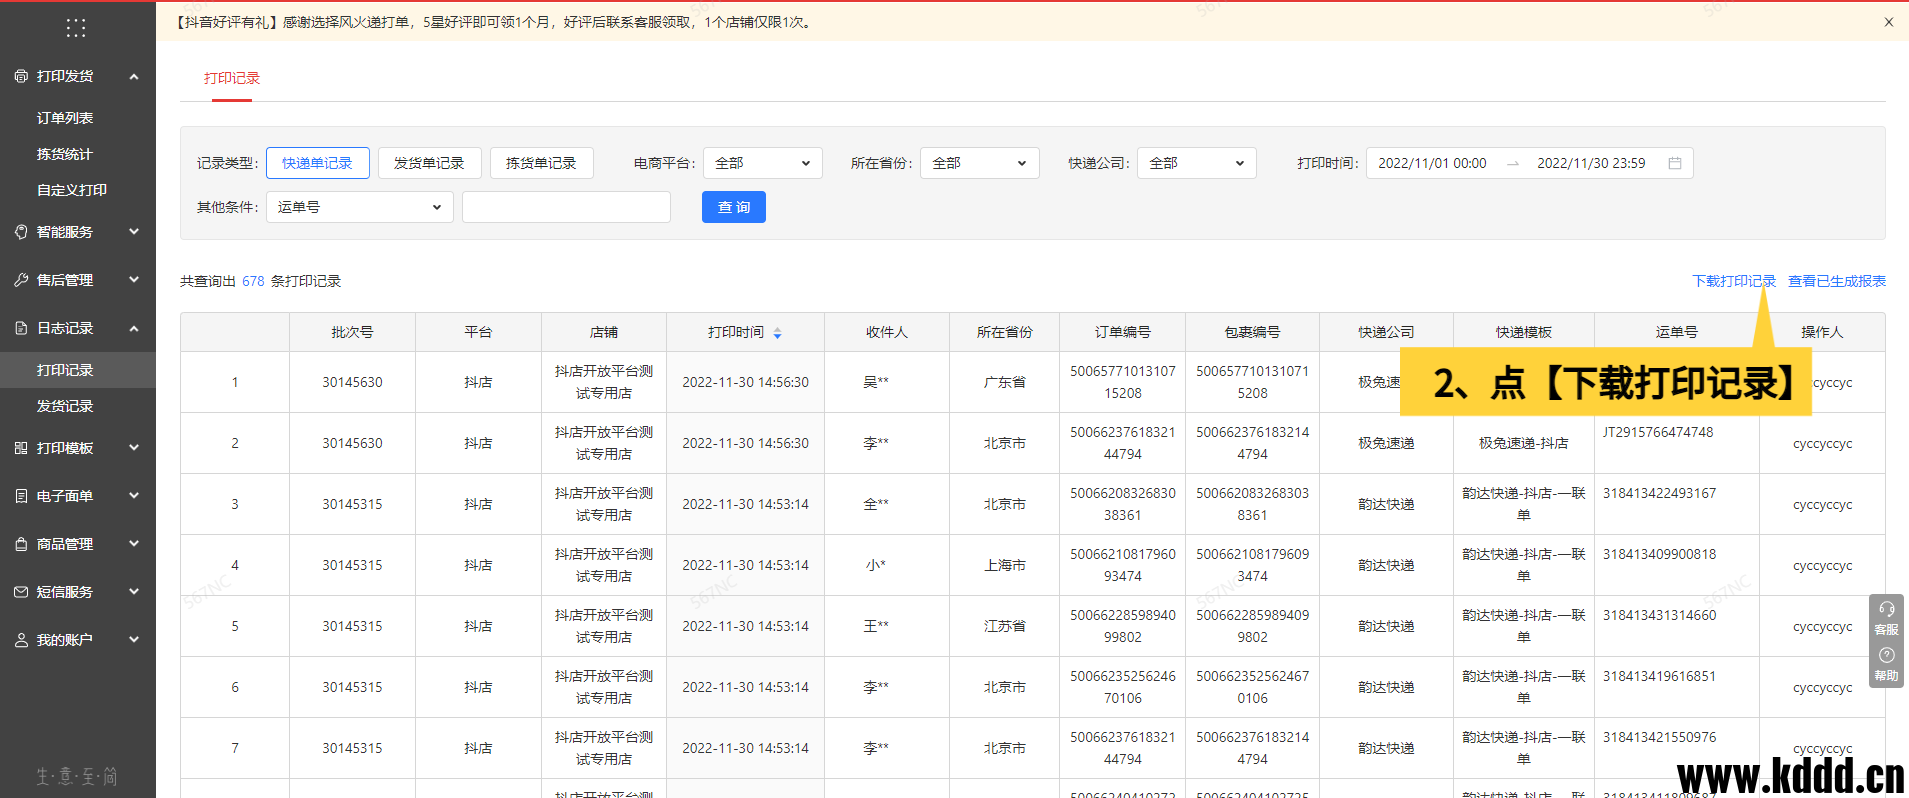Click the 短信服务 envelope icon
This screenshot has width=1909, height=798.
coord(21,592)
